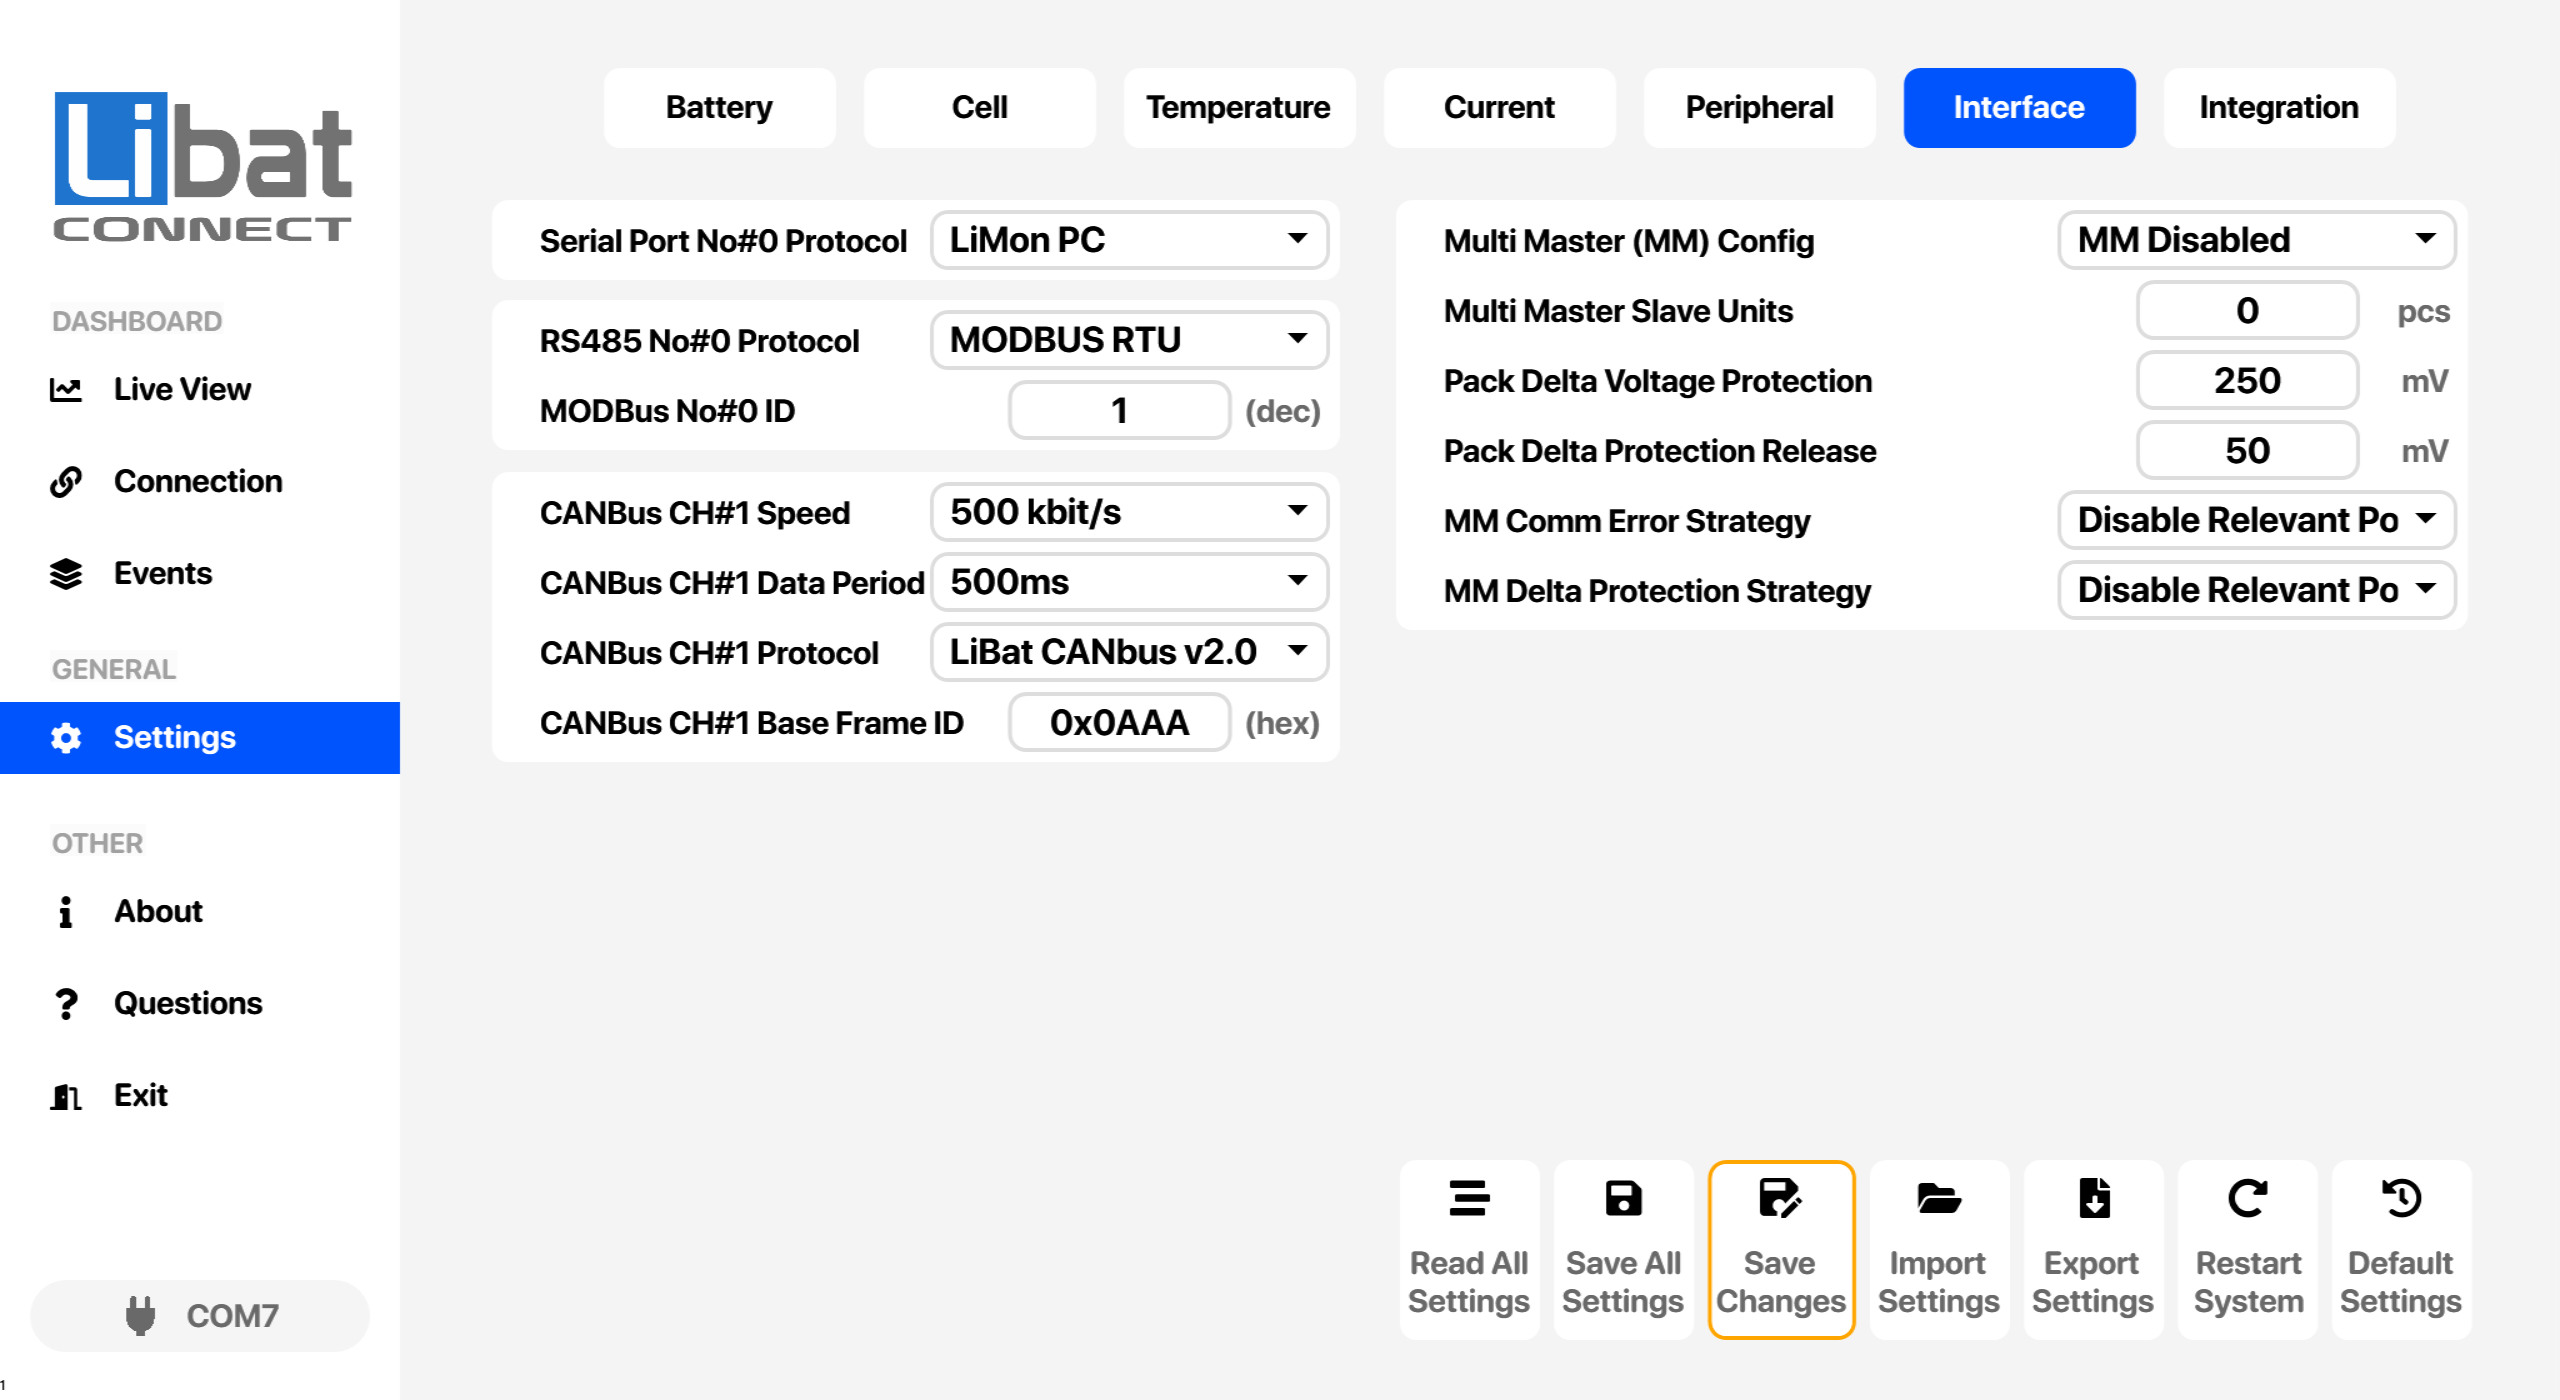2560x1400 pixels.
Task: Click the Questions menu label
Action: coord(188,1004)
